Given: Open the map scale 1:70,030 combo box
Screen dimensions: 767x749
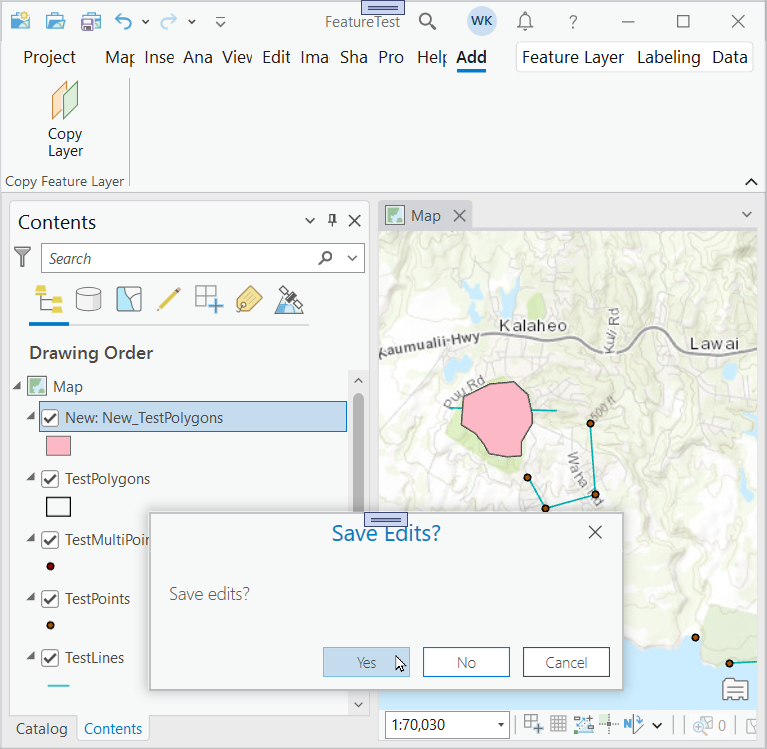Looking at the screenshot, I should pos(447,725).
